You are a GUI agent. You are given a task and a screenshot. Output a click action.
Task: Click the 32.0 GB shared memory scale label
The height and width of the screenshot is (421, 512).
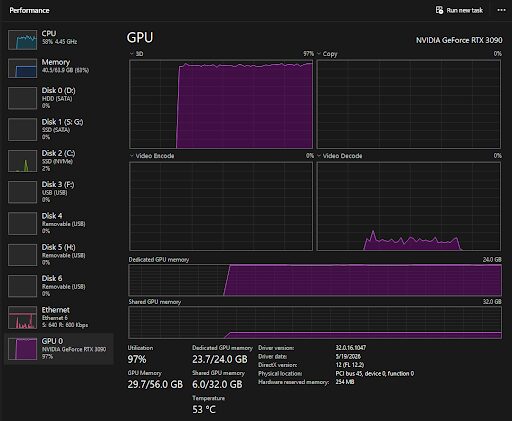tap(492, 302)
